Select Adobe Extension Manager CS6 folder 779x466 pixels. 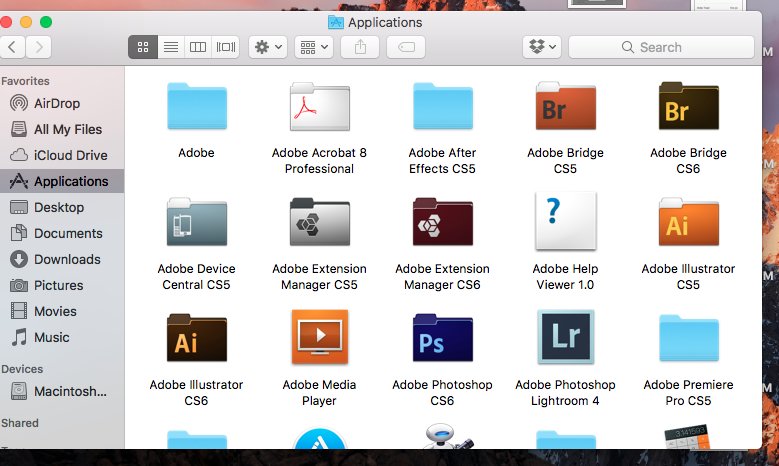443,222
